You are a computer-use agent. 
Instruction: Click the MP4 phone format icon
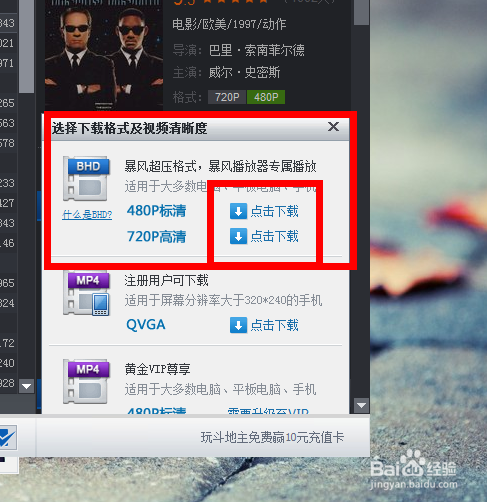point(86,293)
